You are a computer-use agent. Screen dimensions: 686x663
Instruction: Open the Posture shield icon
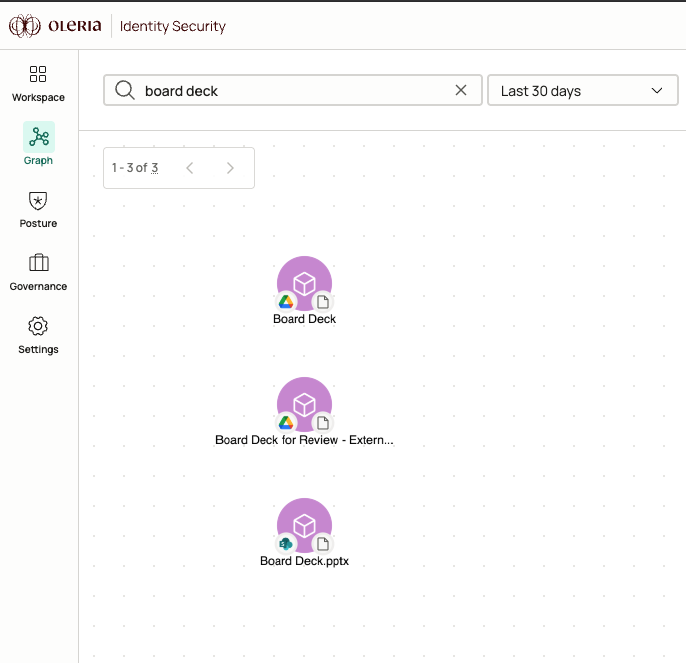point(38,201)
